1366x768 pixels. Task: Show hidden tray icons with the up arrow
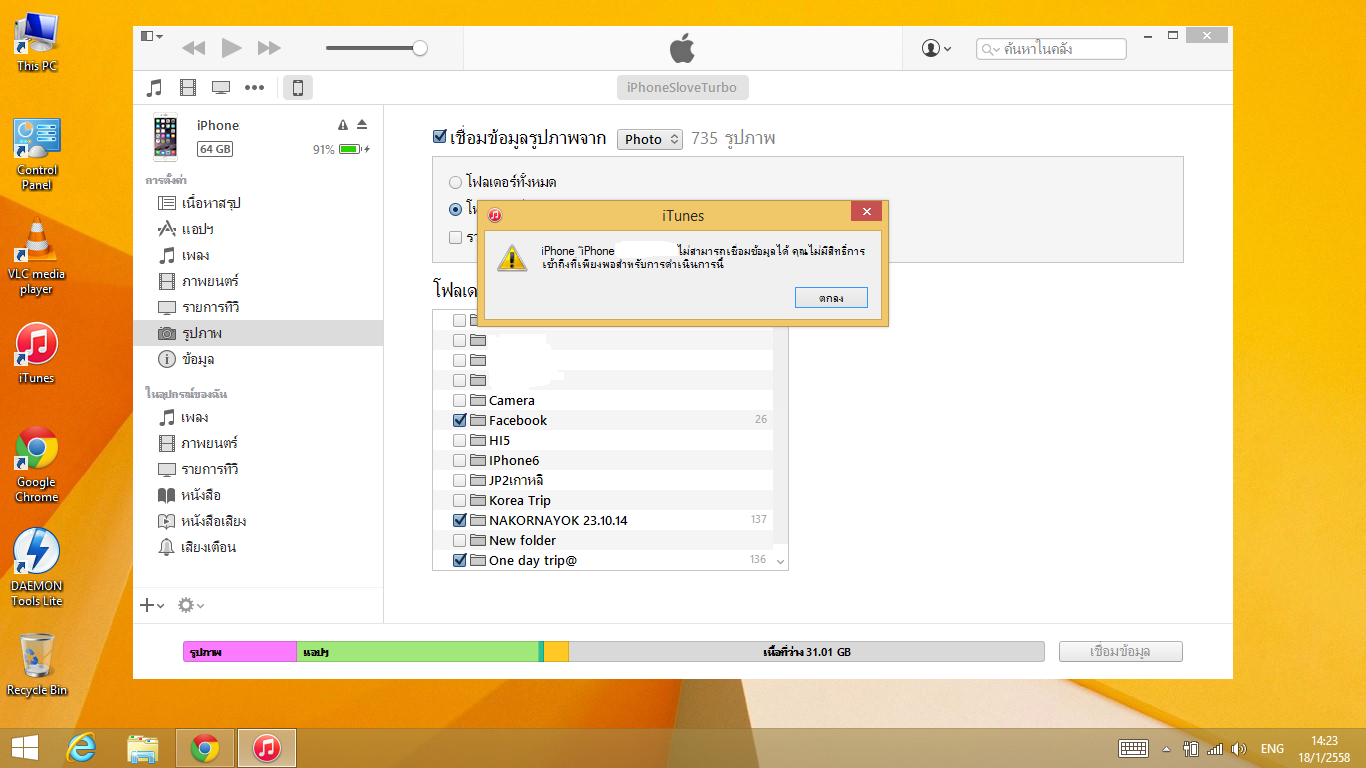tap(1166, 748)
